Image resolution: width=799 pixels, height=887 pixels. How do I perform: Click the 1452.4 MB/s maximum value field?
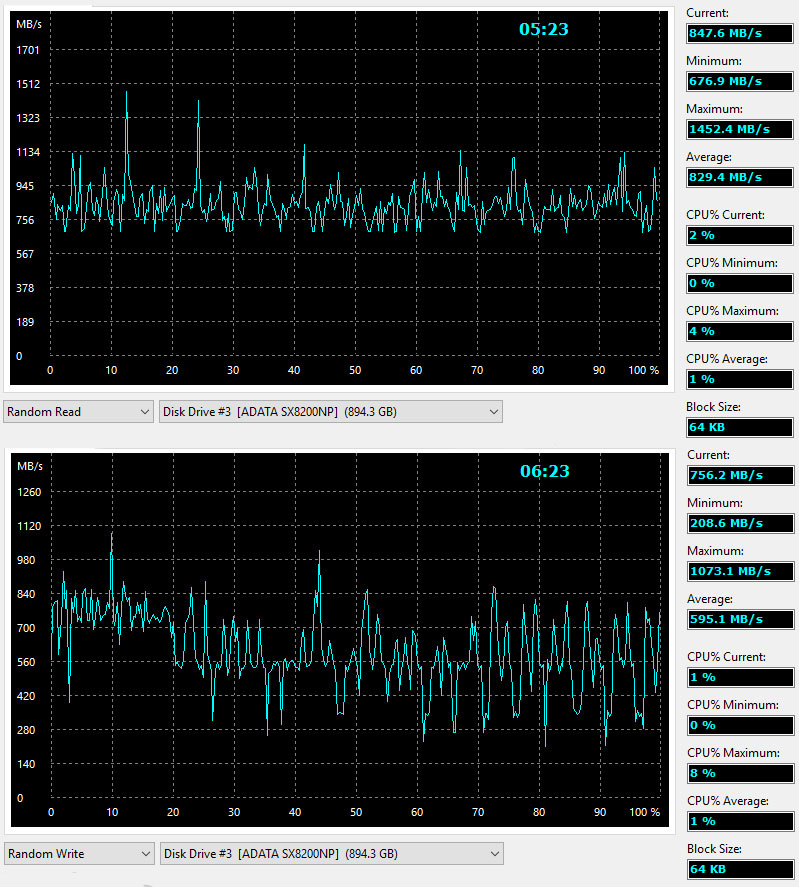coord(739,129)
